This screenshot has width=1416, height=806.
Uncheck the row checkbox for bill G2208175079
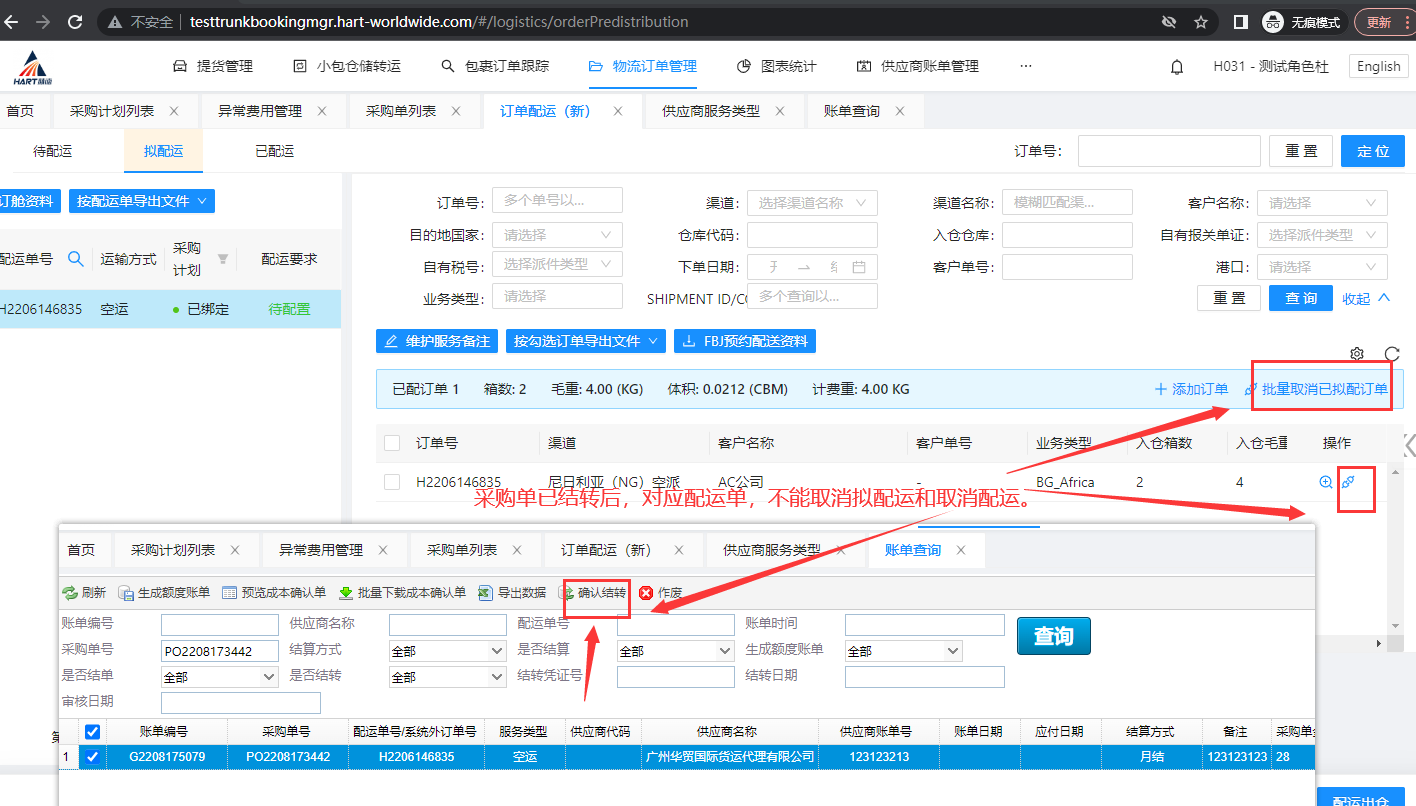point(93,757)
